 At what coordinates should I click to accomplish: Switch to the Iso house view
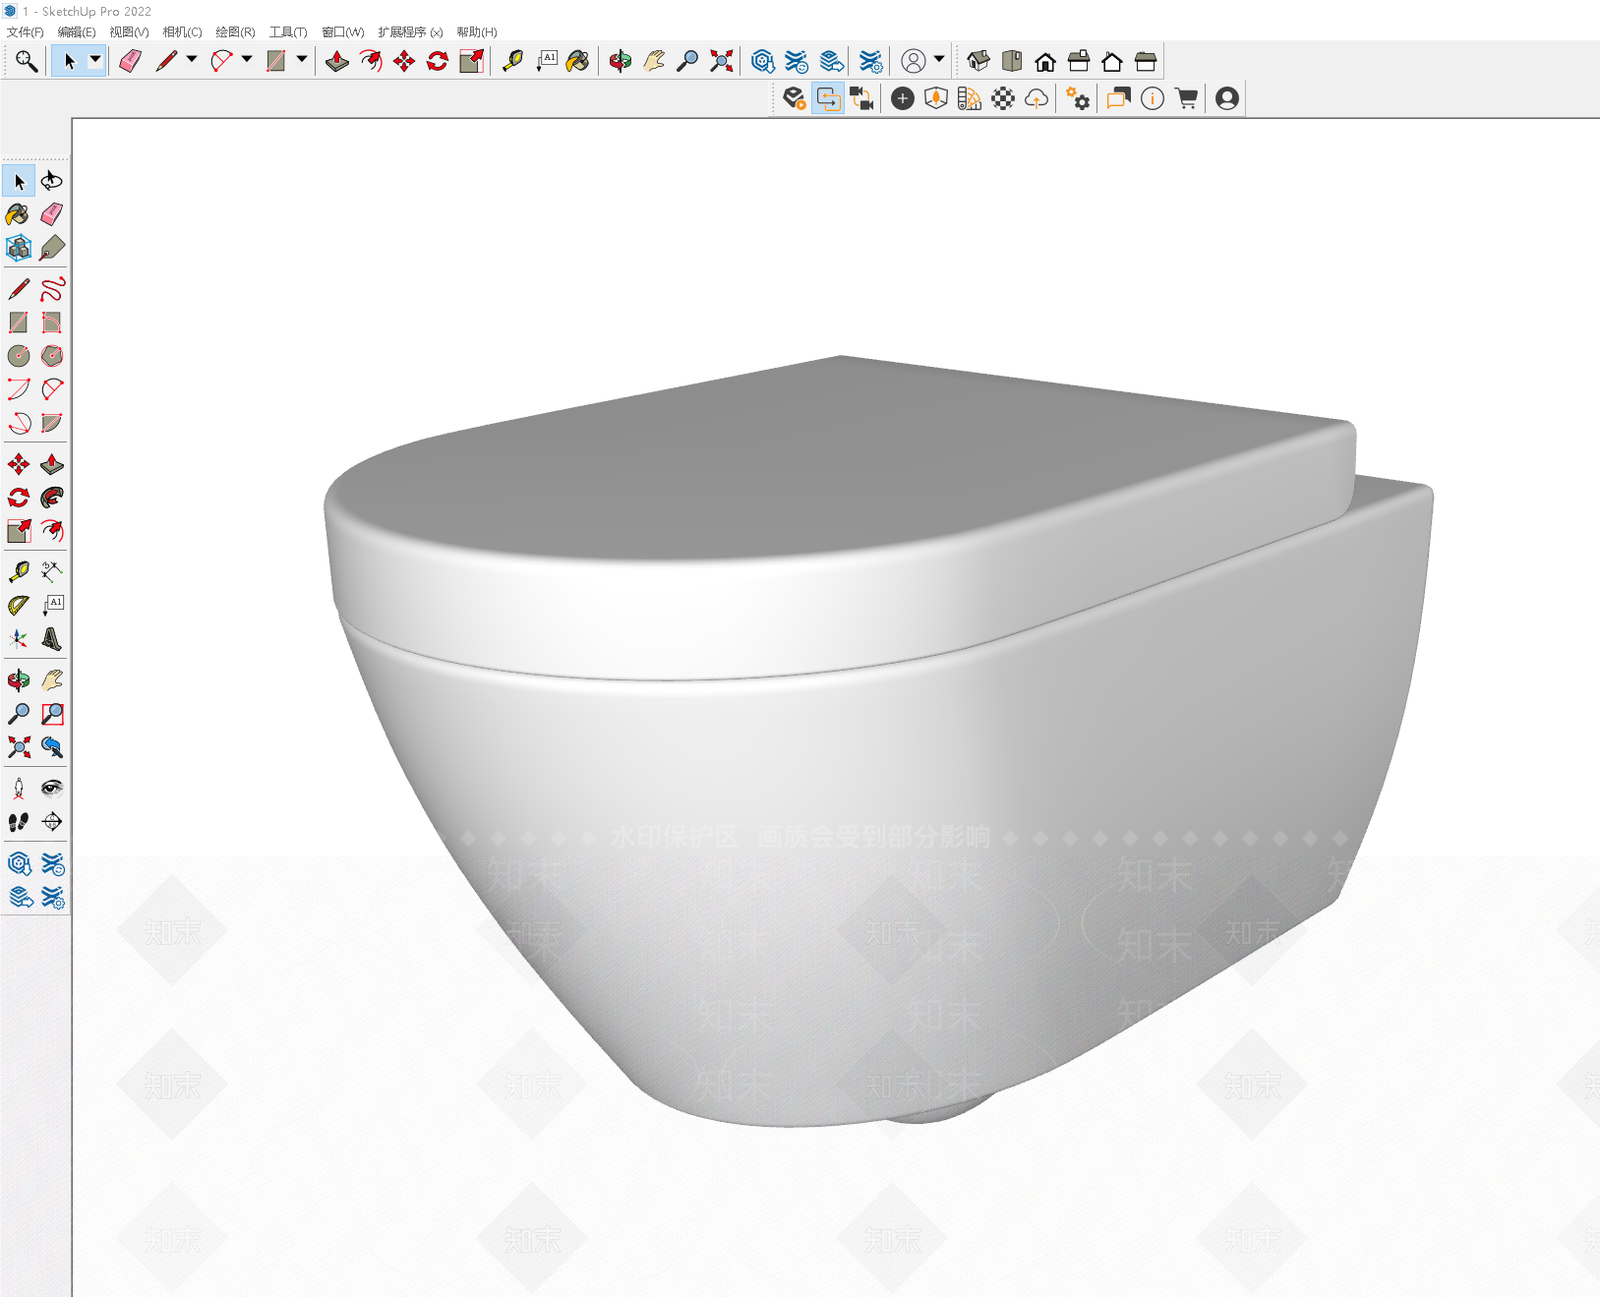pyautogui.click(x=978, y=61)
